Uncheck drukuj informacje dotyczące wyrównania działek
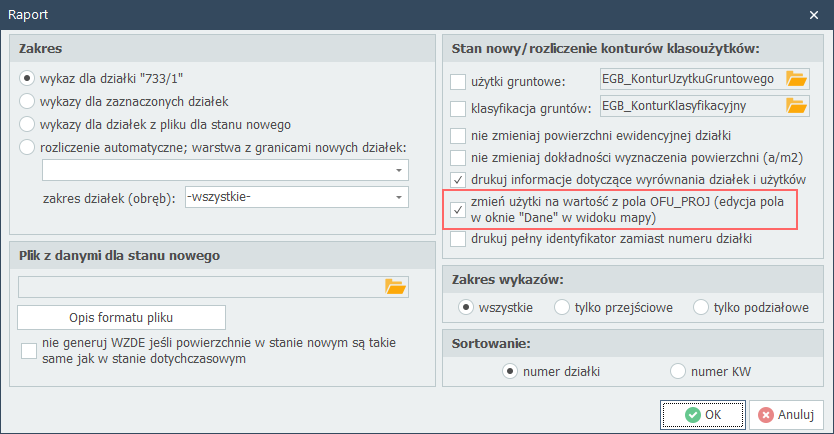The height and width of the screenshot is (434, 834). 458,179
